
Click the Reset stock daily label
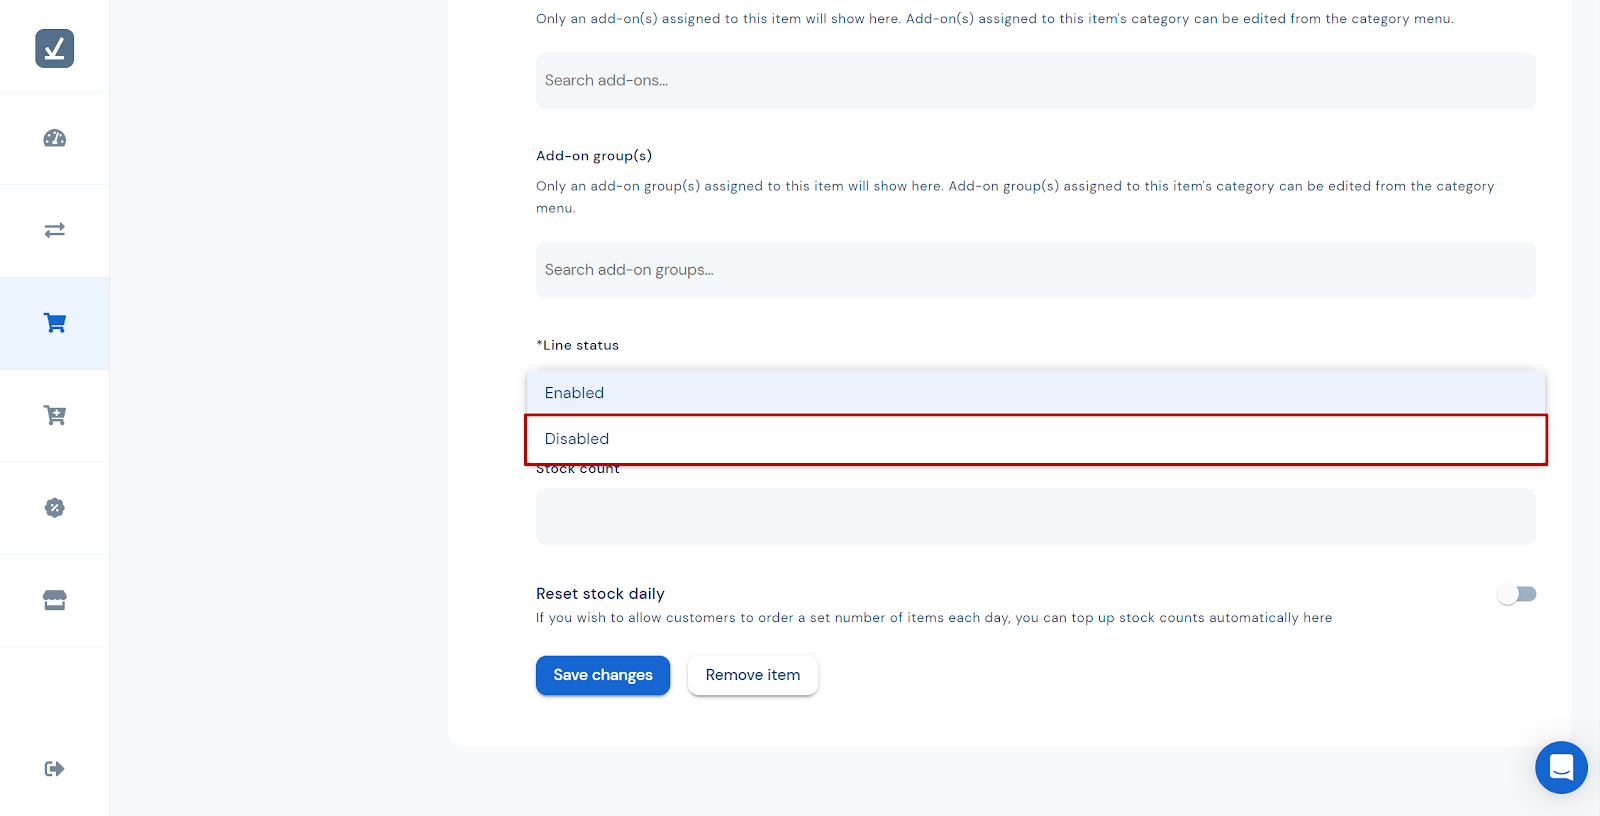pos(600,594)
